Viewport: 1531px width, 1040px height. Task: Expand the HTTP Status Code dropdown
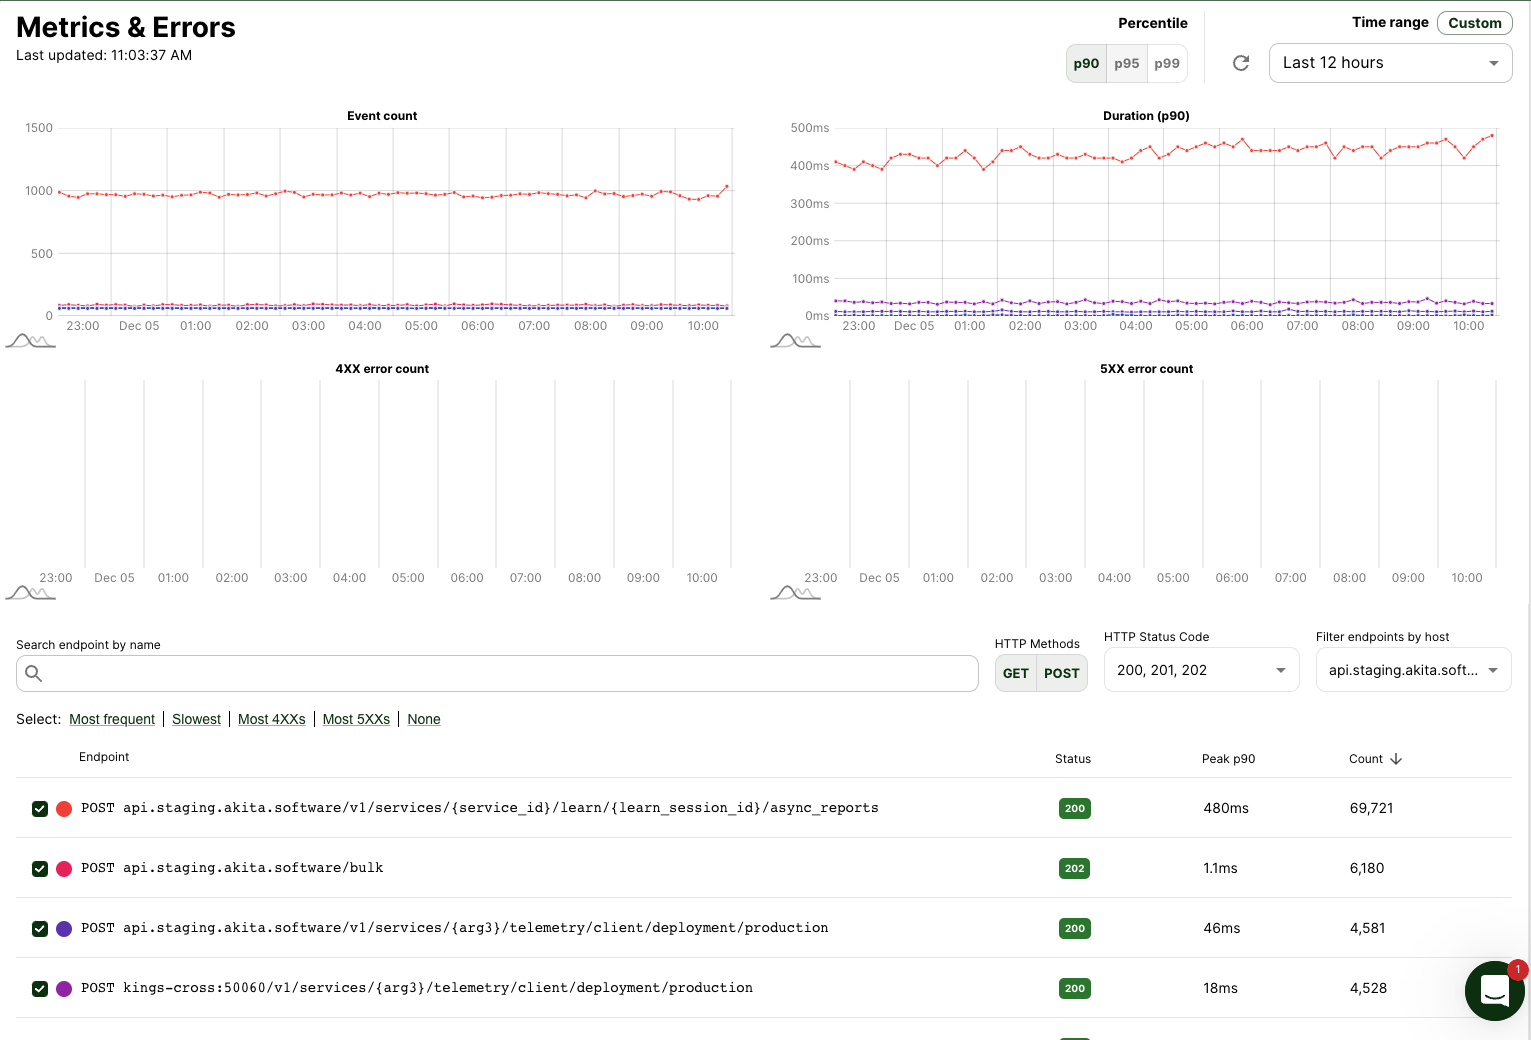tap(1200, 670)
